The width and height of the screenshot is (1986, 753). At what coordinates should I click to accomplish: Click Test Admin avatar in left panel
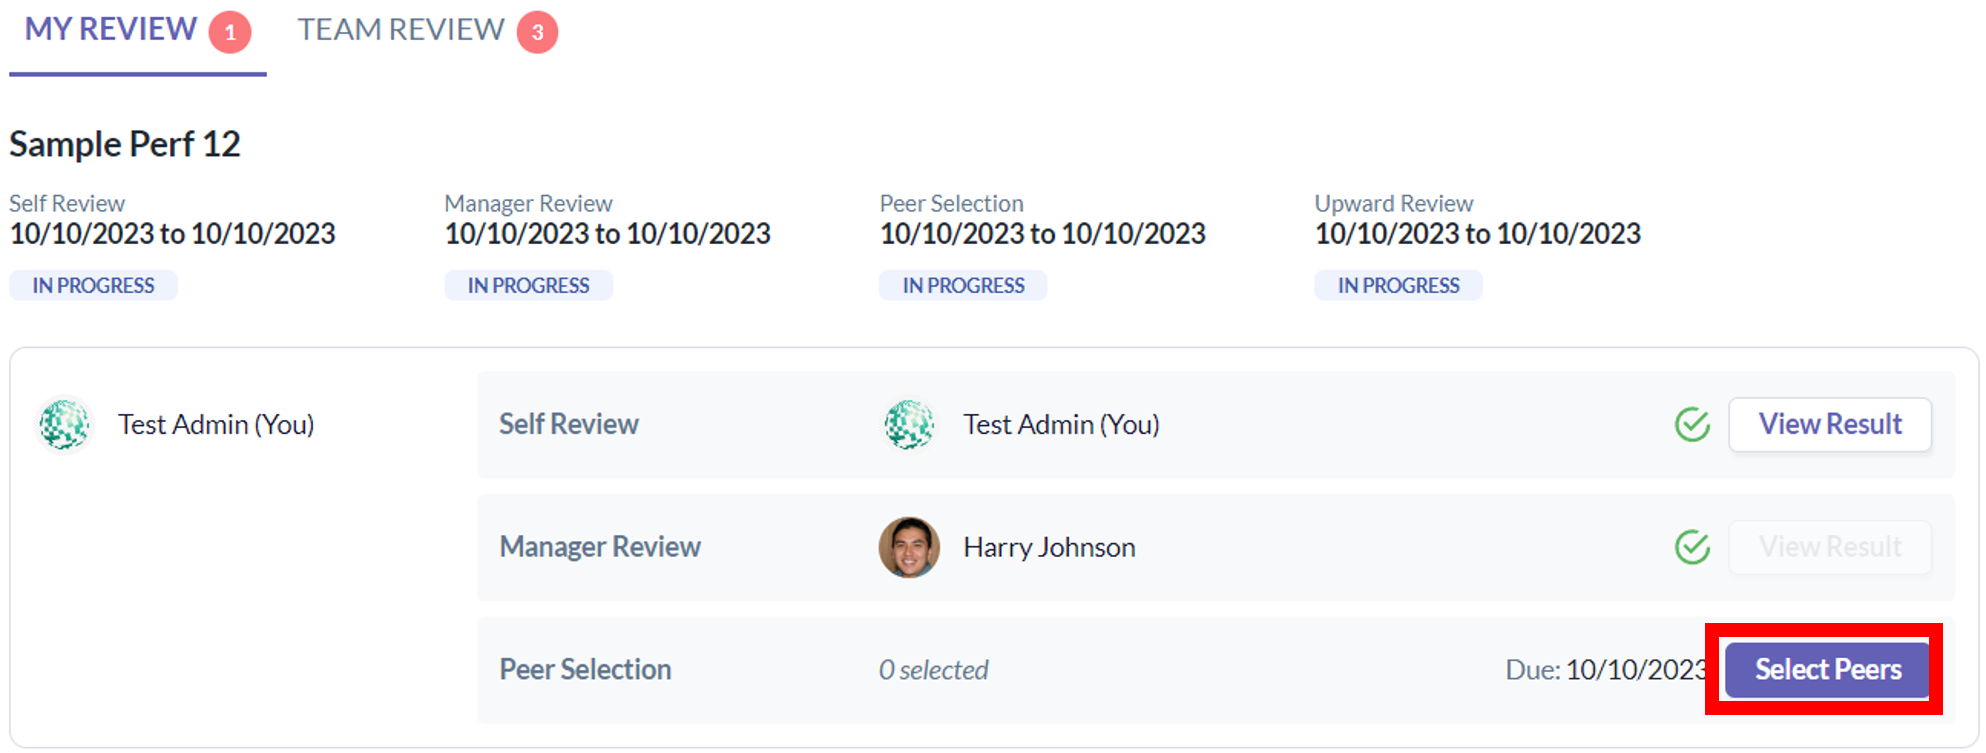click(x=65, y=425)
